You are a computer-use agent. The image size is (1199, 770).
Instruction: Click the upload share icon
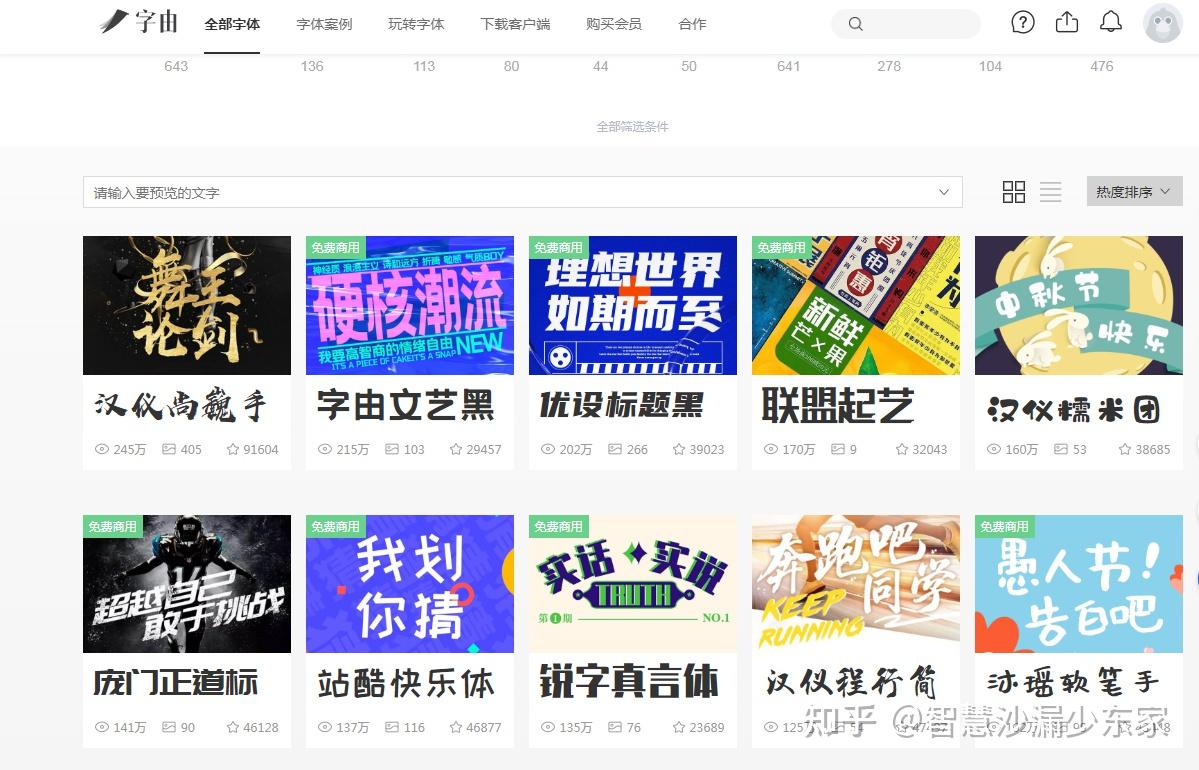click(1067, 22)
